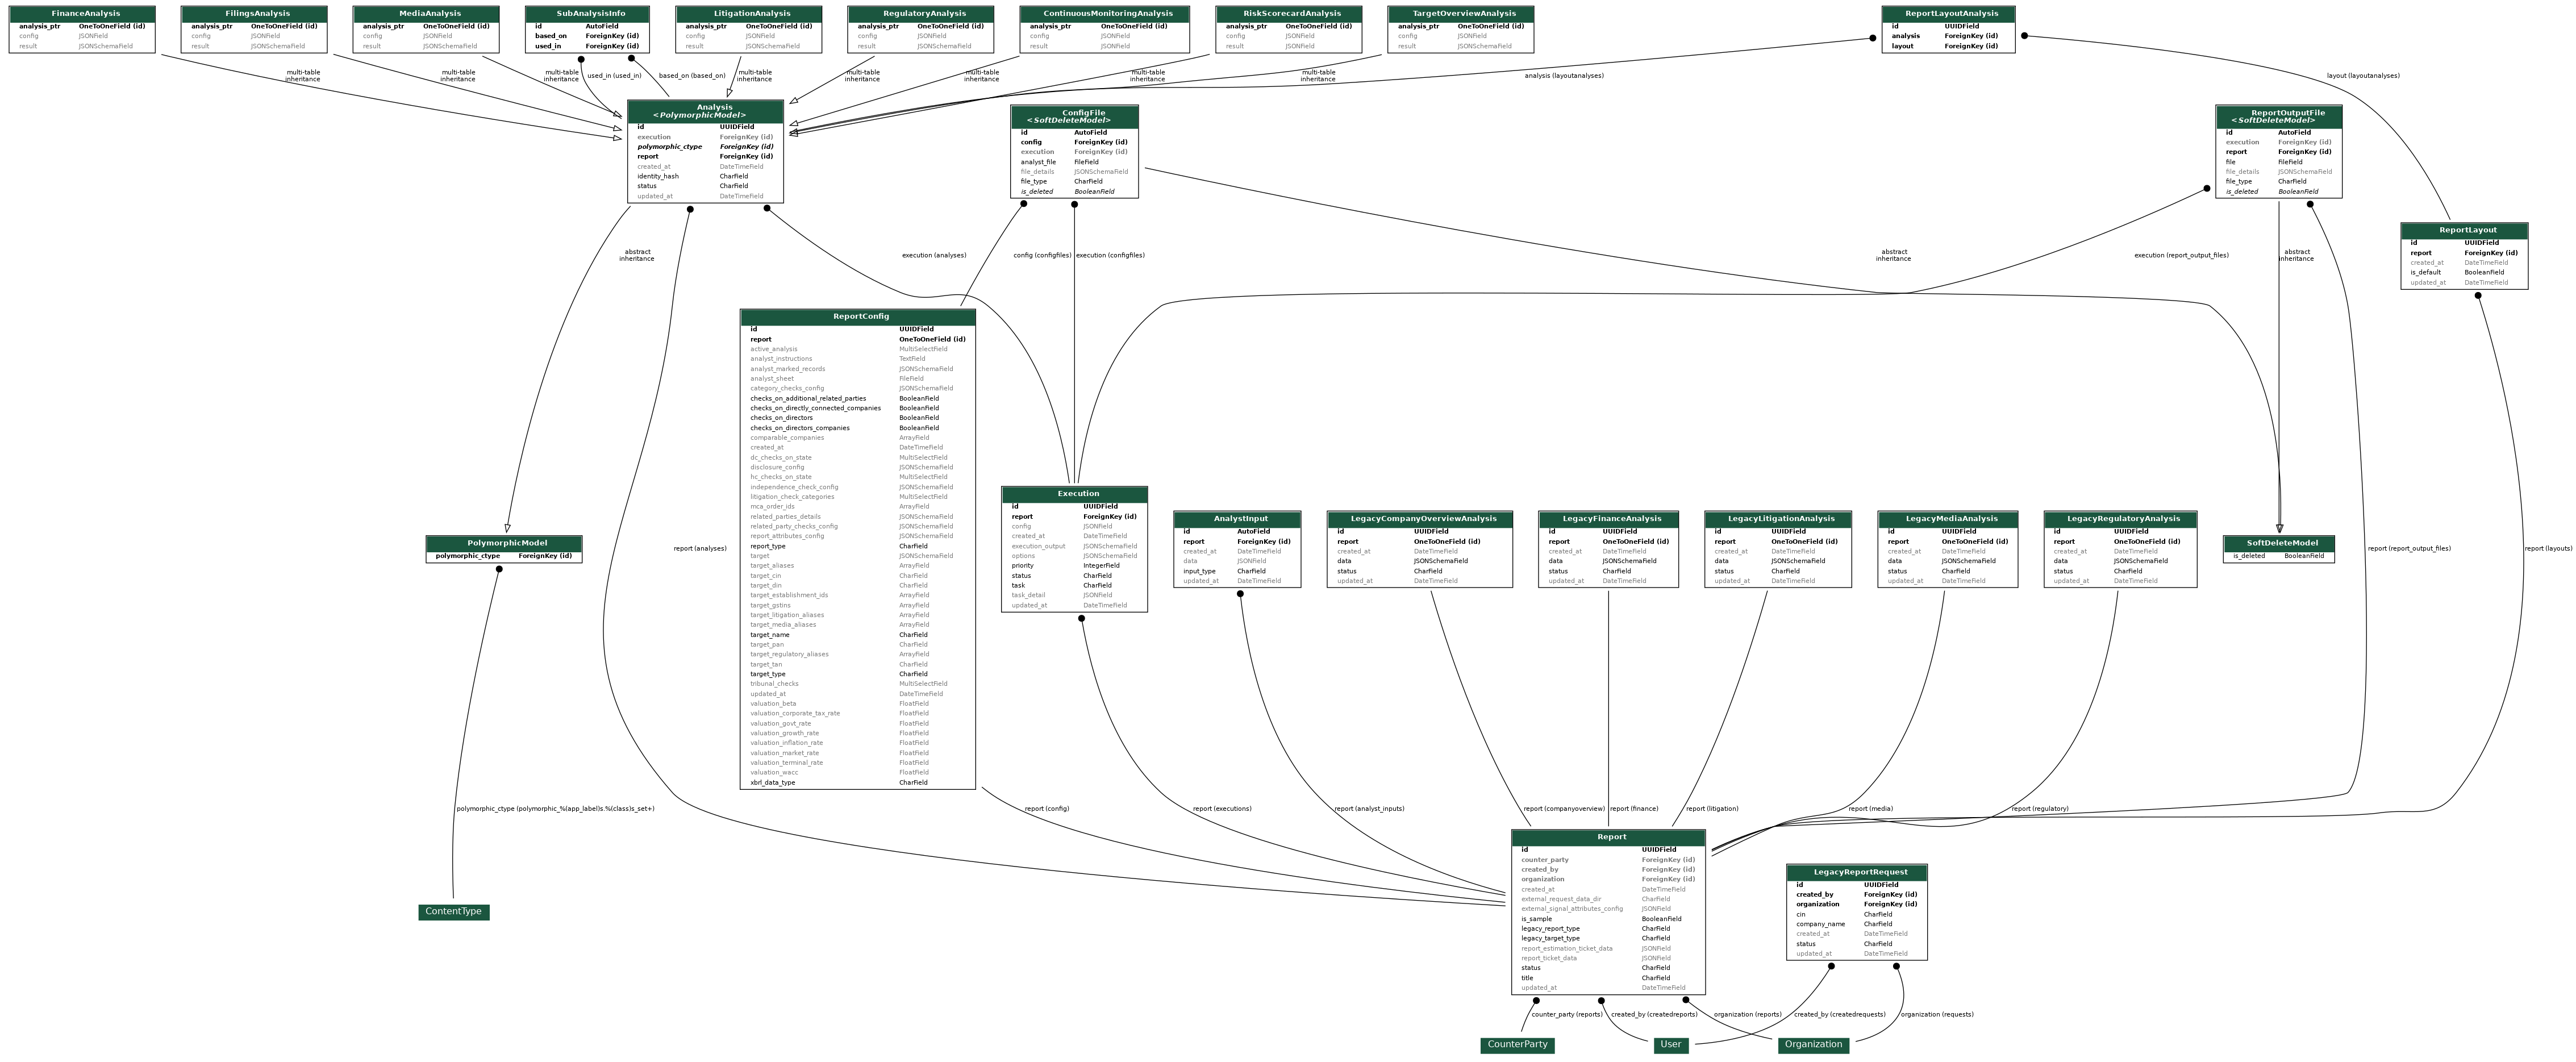This screenshot has width=2576, height=1062.
Task: Click the PolymorphicModel table header
Action: (506, 543)
